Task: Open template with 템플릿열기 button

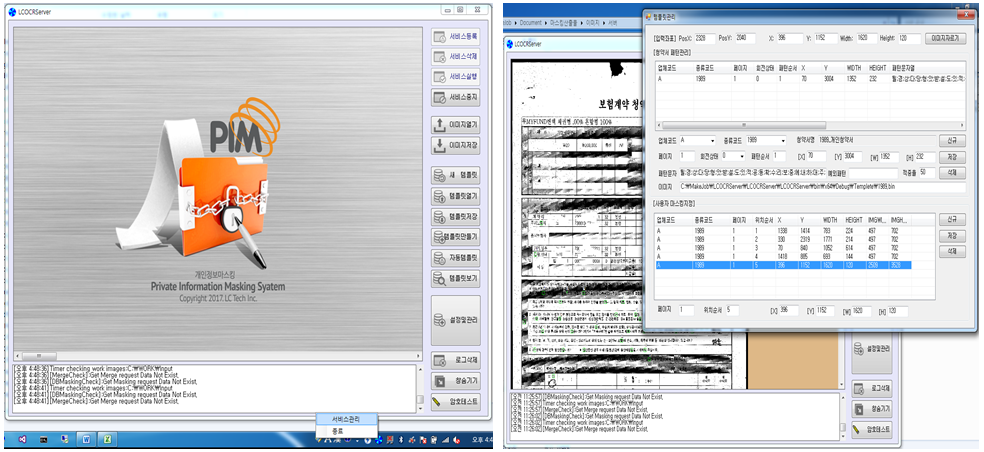Action: (x=456, y=196)
